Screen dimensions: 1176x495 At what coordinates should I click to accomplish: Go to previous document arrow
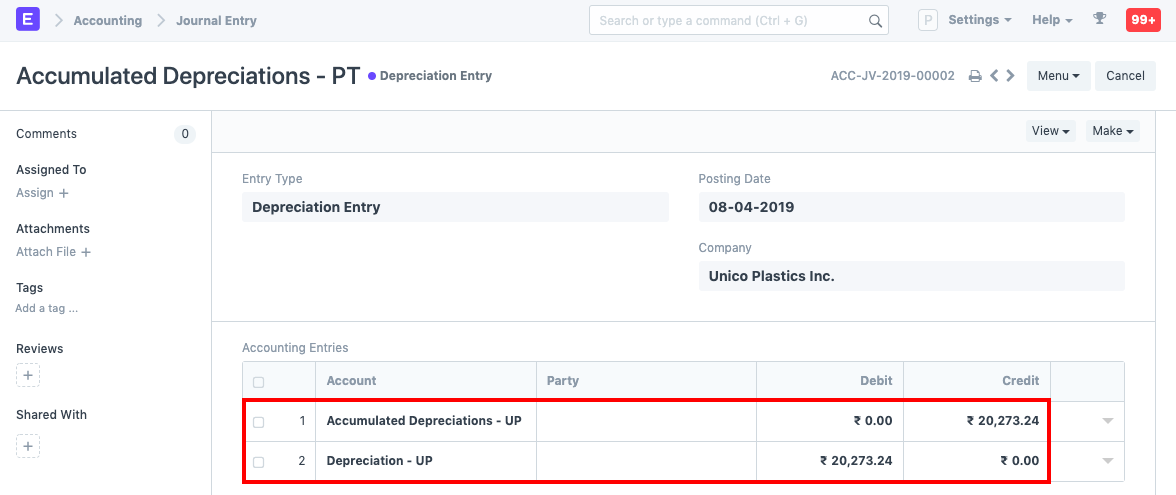994,76
